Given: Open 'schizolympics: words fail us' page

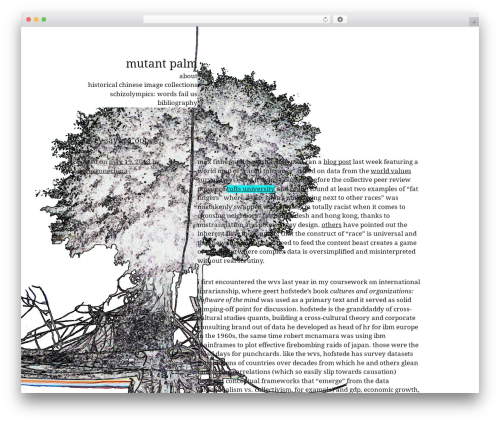Looking at the screenshot, I should [153, 94].
